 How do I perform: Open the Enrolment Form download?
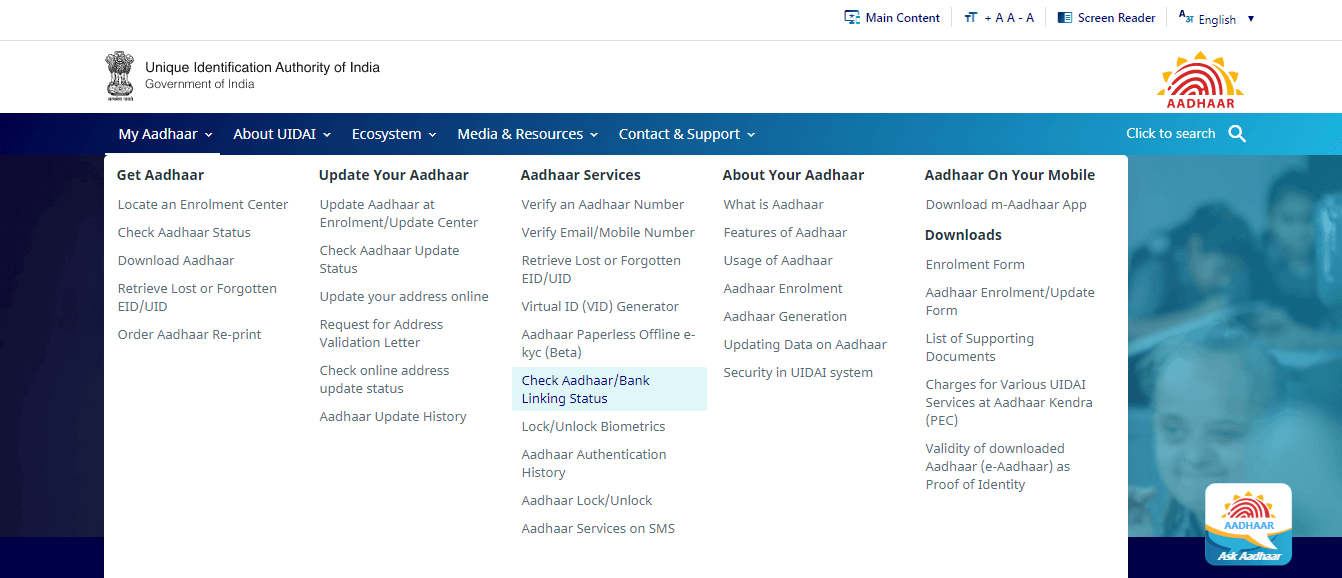pos(975,264)
